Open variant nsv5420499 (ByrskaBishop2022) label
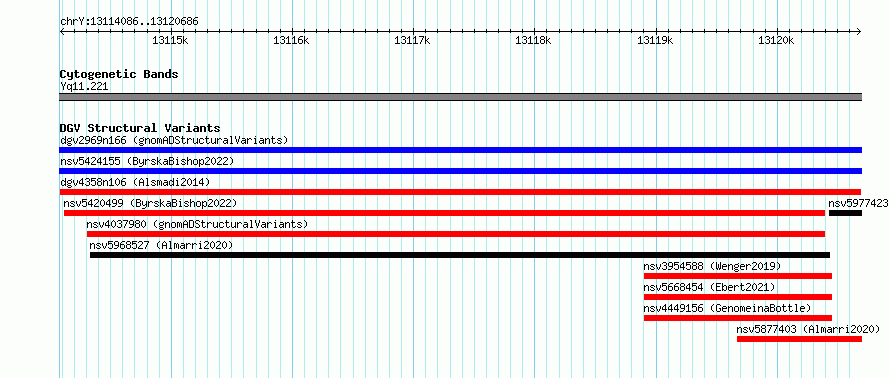Screen dimensions: 890x378 point(150,203)
